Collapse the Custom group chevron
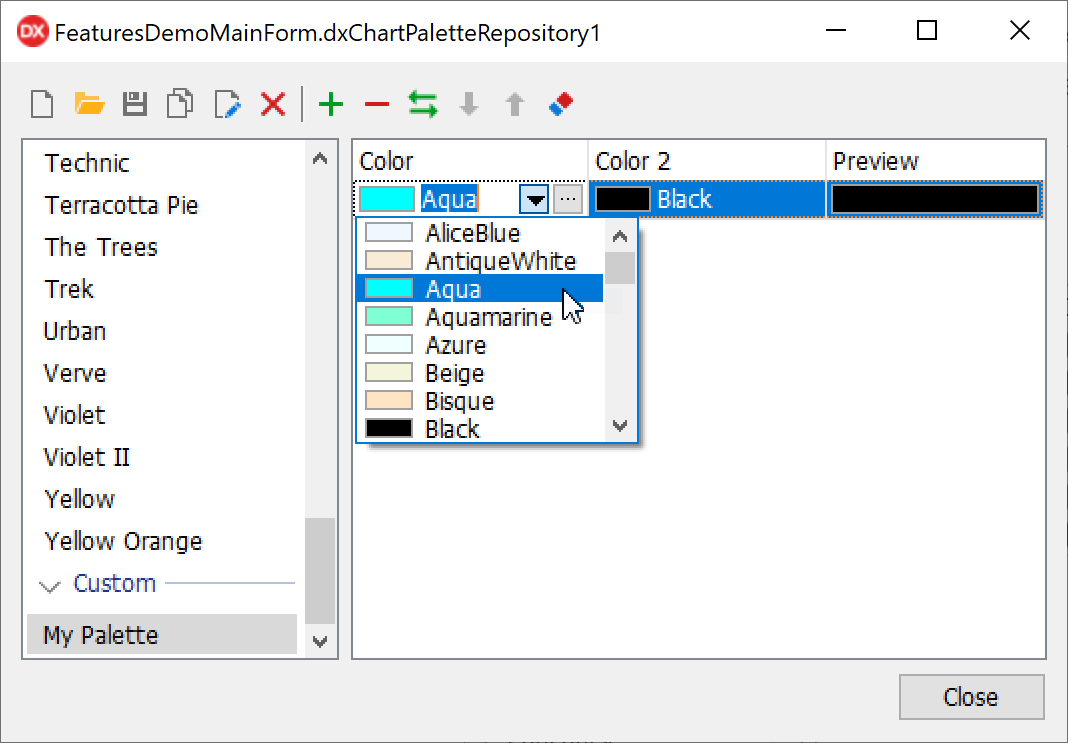Screen dimensions: 1068x743 coord(49,585)
